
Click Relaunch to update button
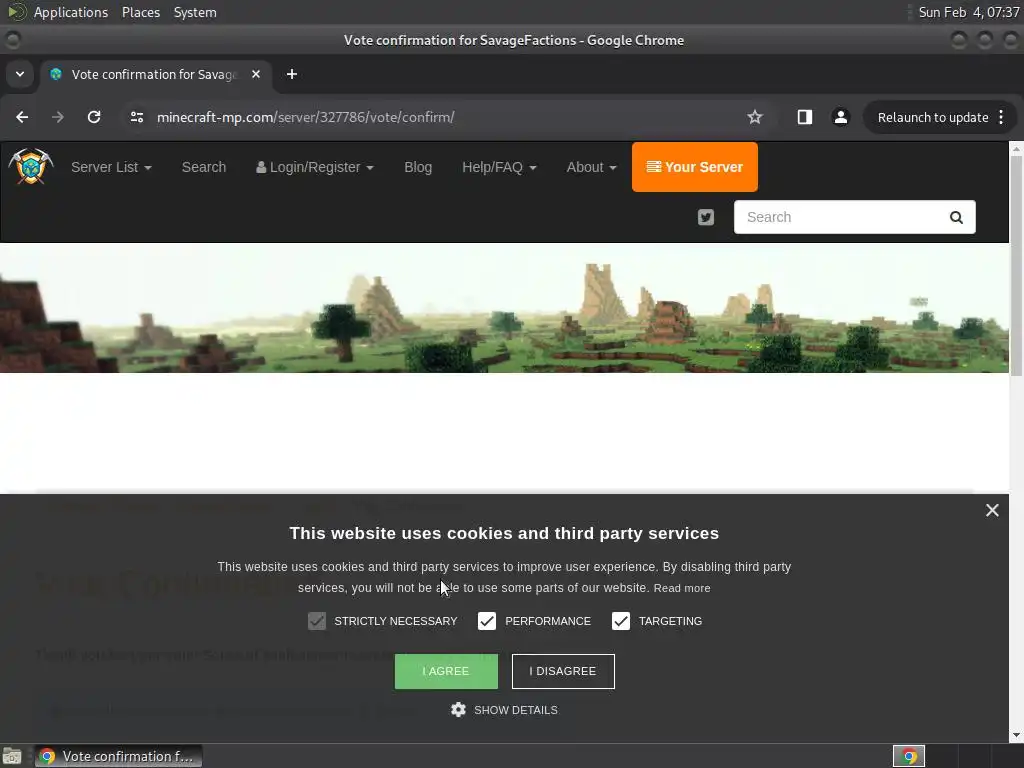pos(933,118)
